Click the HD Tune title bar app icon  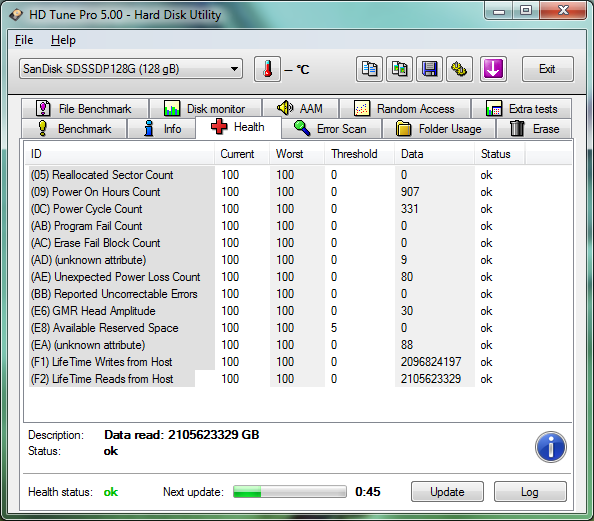(x=16, y=15)
